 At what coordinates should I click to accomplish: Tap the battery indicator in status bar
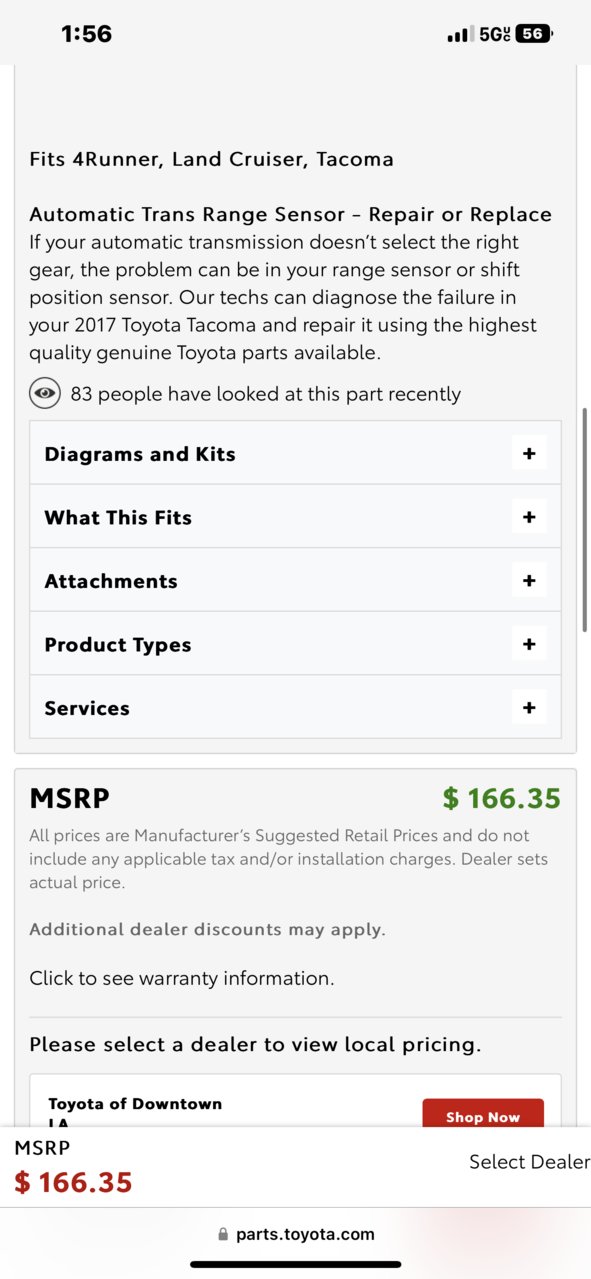click(533, 34)
